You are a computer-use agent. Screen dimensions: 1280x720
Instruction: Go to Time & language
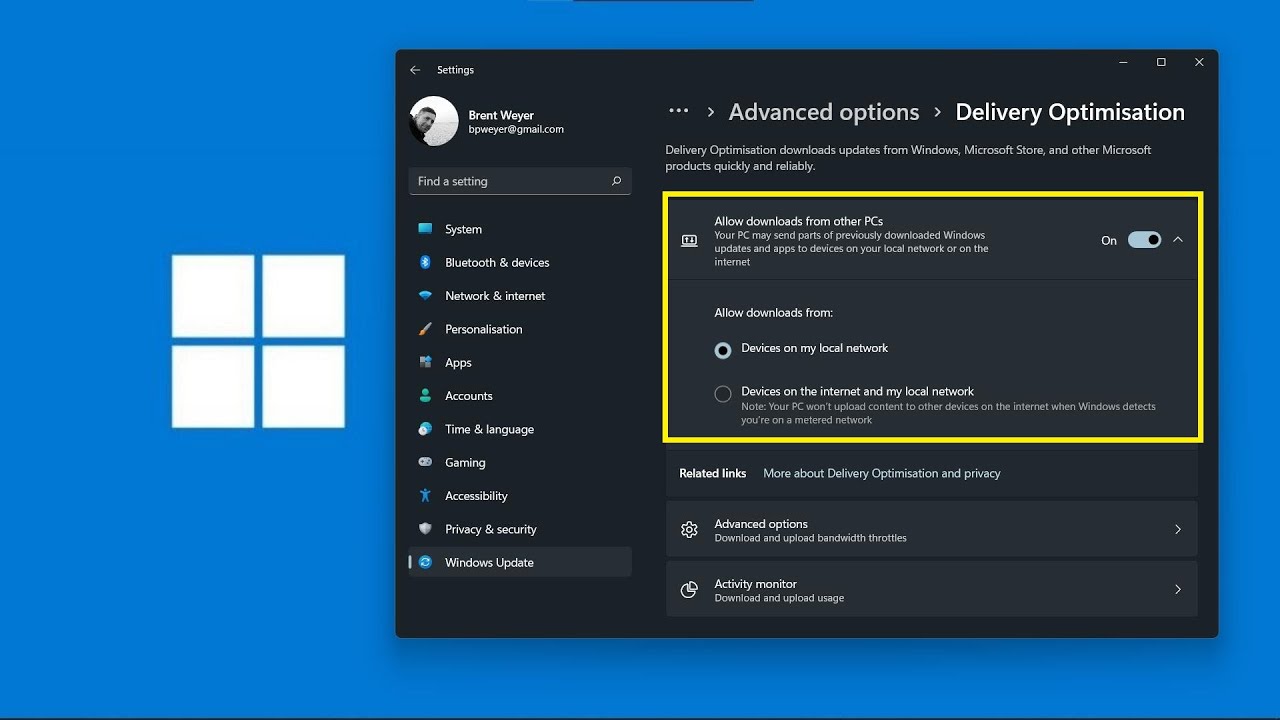[x=520, y=429]
